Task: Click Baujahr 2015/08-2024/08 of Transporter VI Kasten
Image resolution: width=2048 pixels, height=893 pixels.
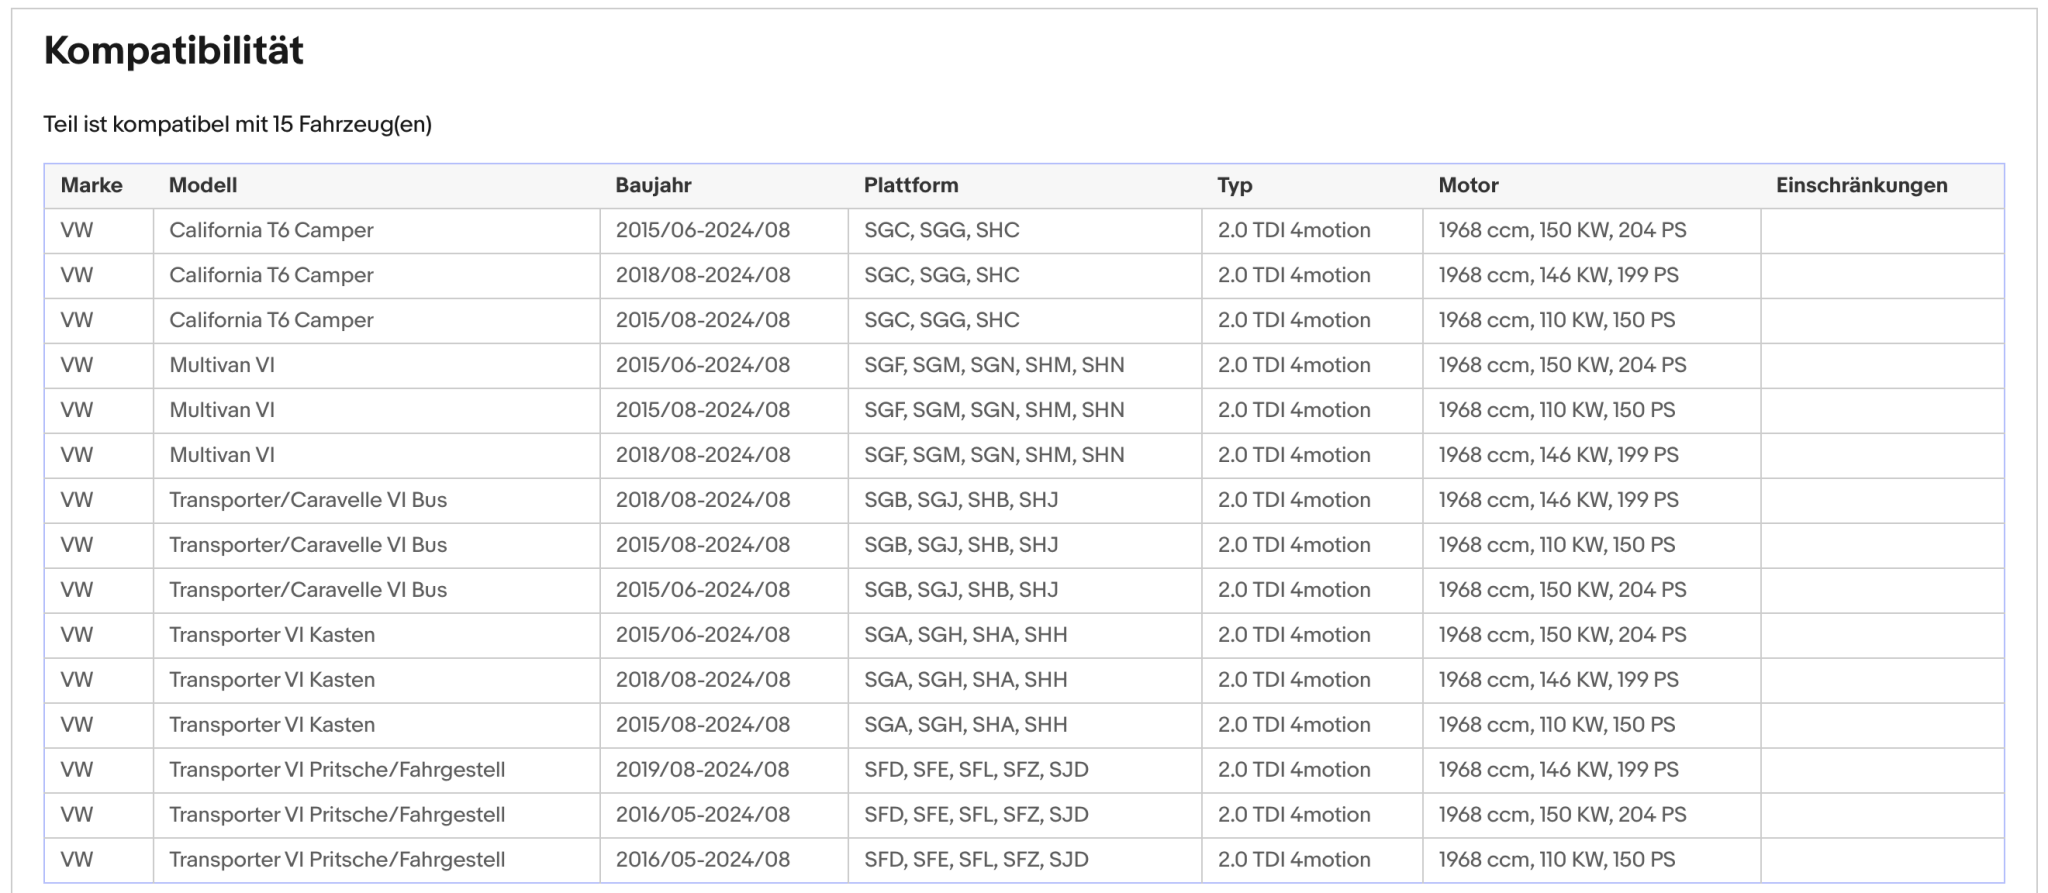Action: [703, 725]
